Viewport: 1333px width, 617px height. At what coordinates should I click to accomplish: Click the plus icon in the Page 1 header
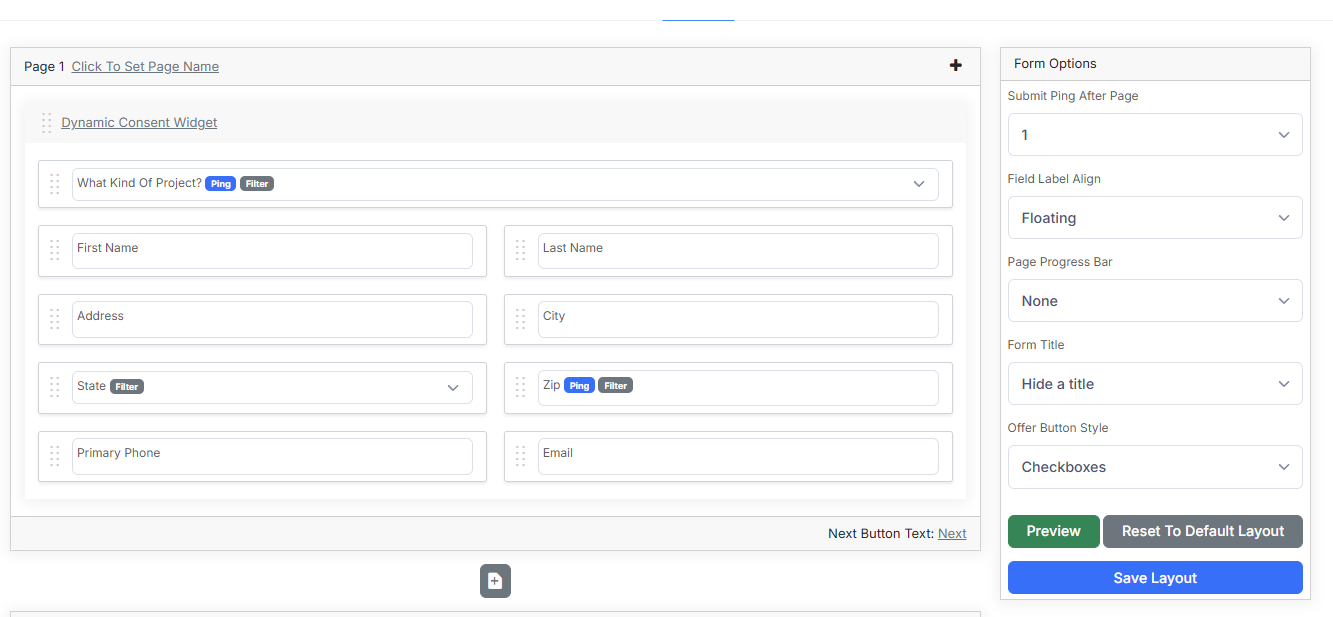click(x=955, y=65)
